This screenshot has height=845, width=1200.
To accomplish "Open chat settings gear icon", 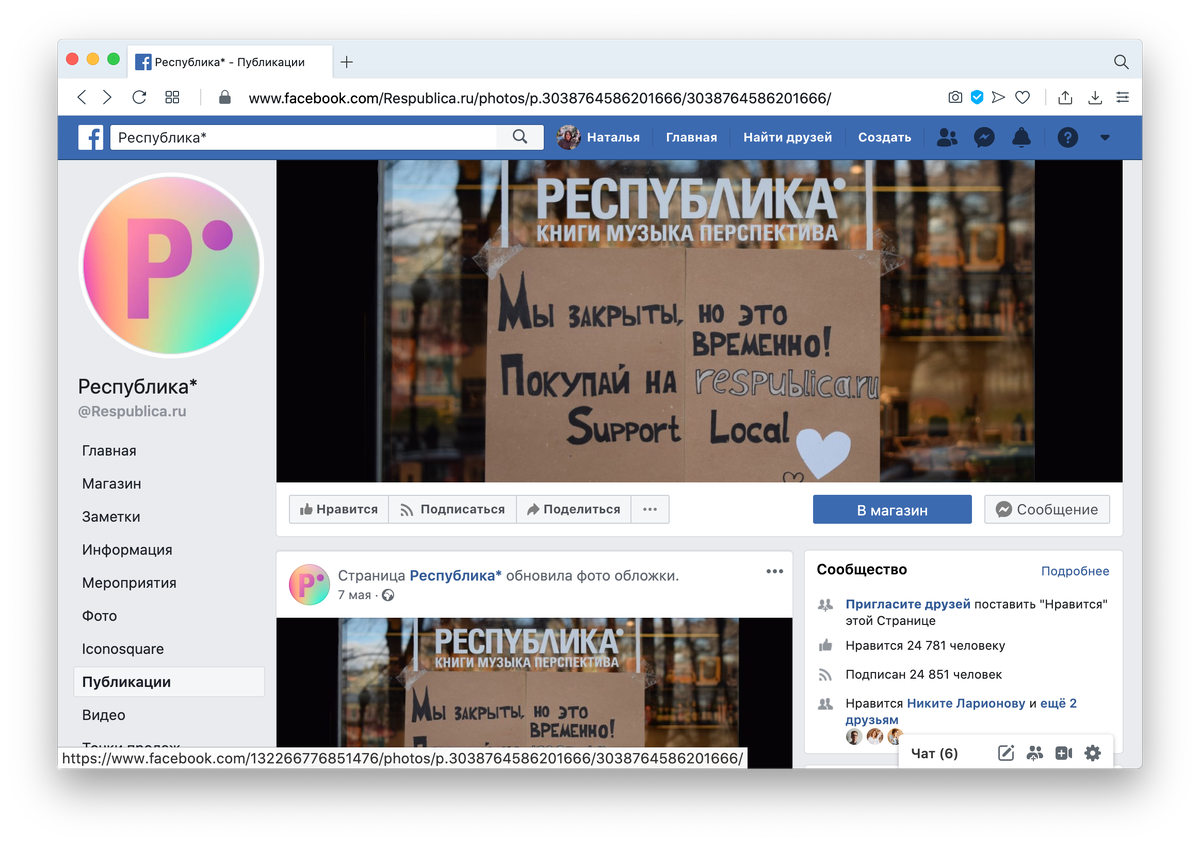I will pos(1092,753).
